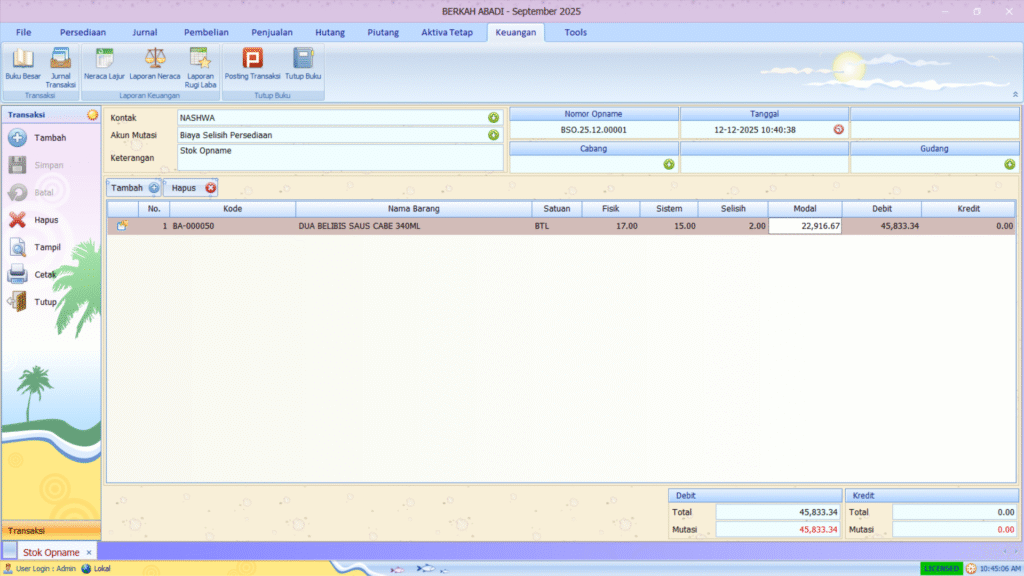Clear the Tanggal date field
The height and width of the screenshot is (576, 1024).
point(838,129)
